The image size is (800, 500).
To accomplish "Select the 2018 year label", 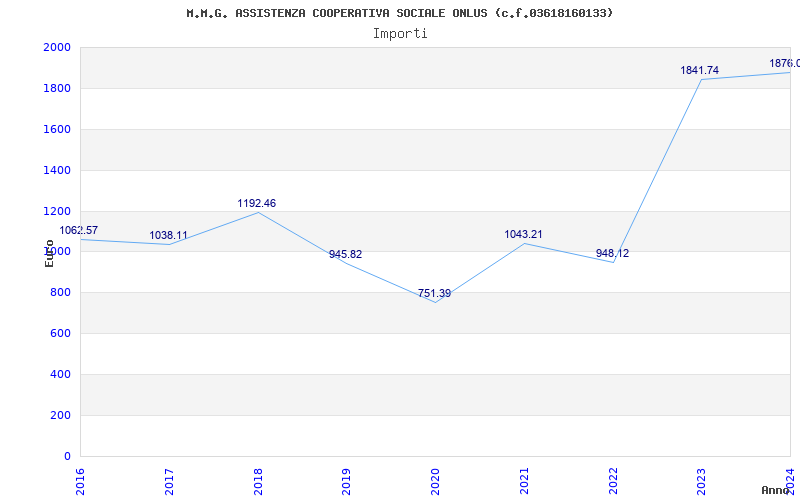I will pos(258,482).
